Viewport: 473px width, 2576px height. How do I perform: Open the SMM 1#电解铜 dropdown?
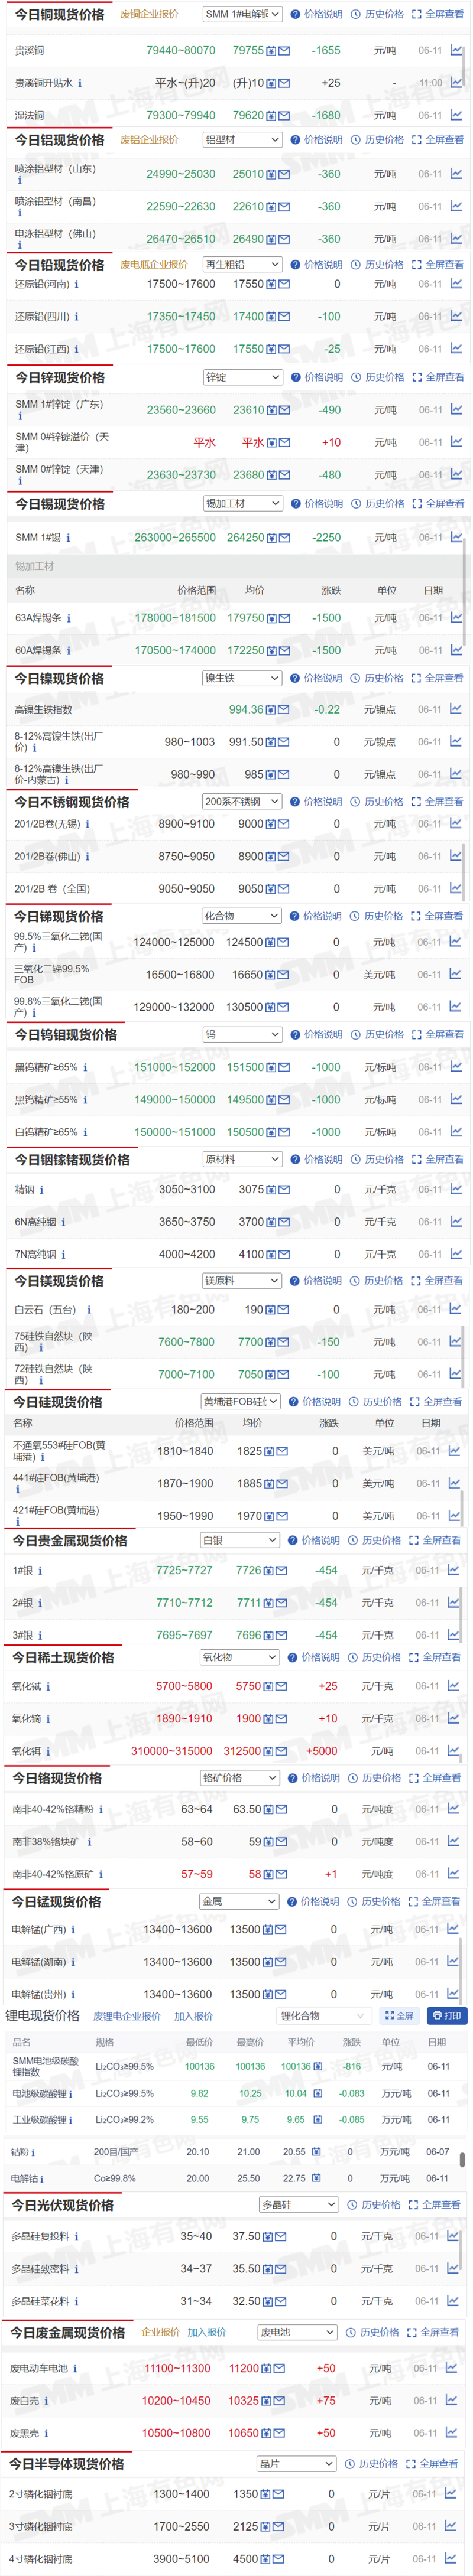[x=243, y=14]
